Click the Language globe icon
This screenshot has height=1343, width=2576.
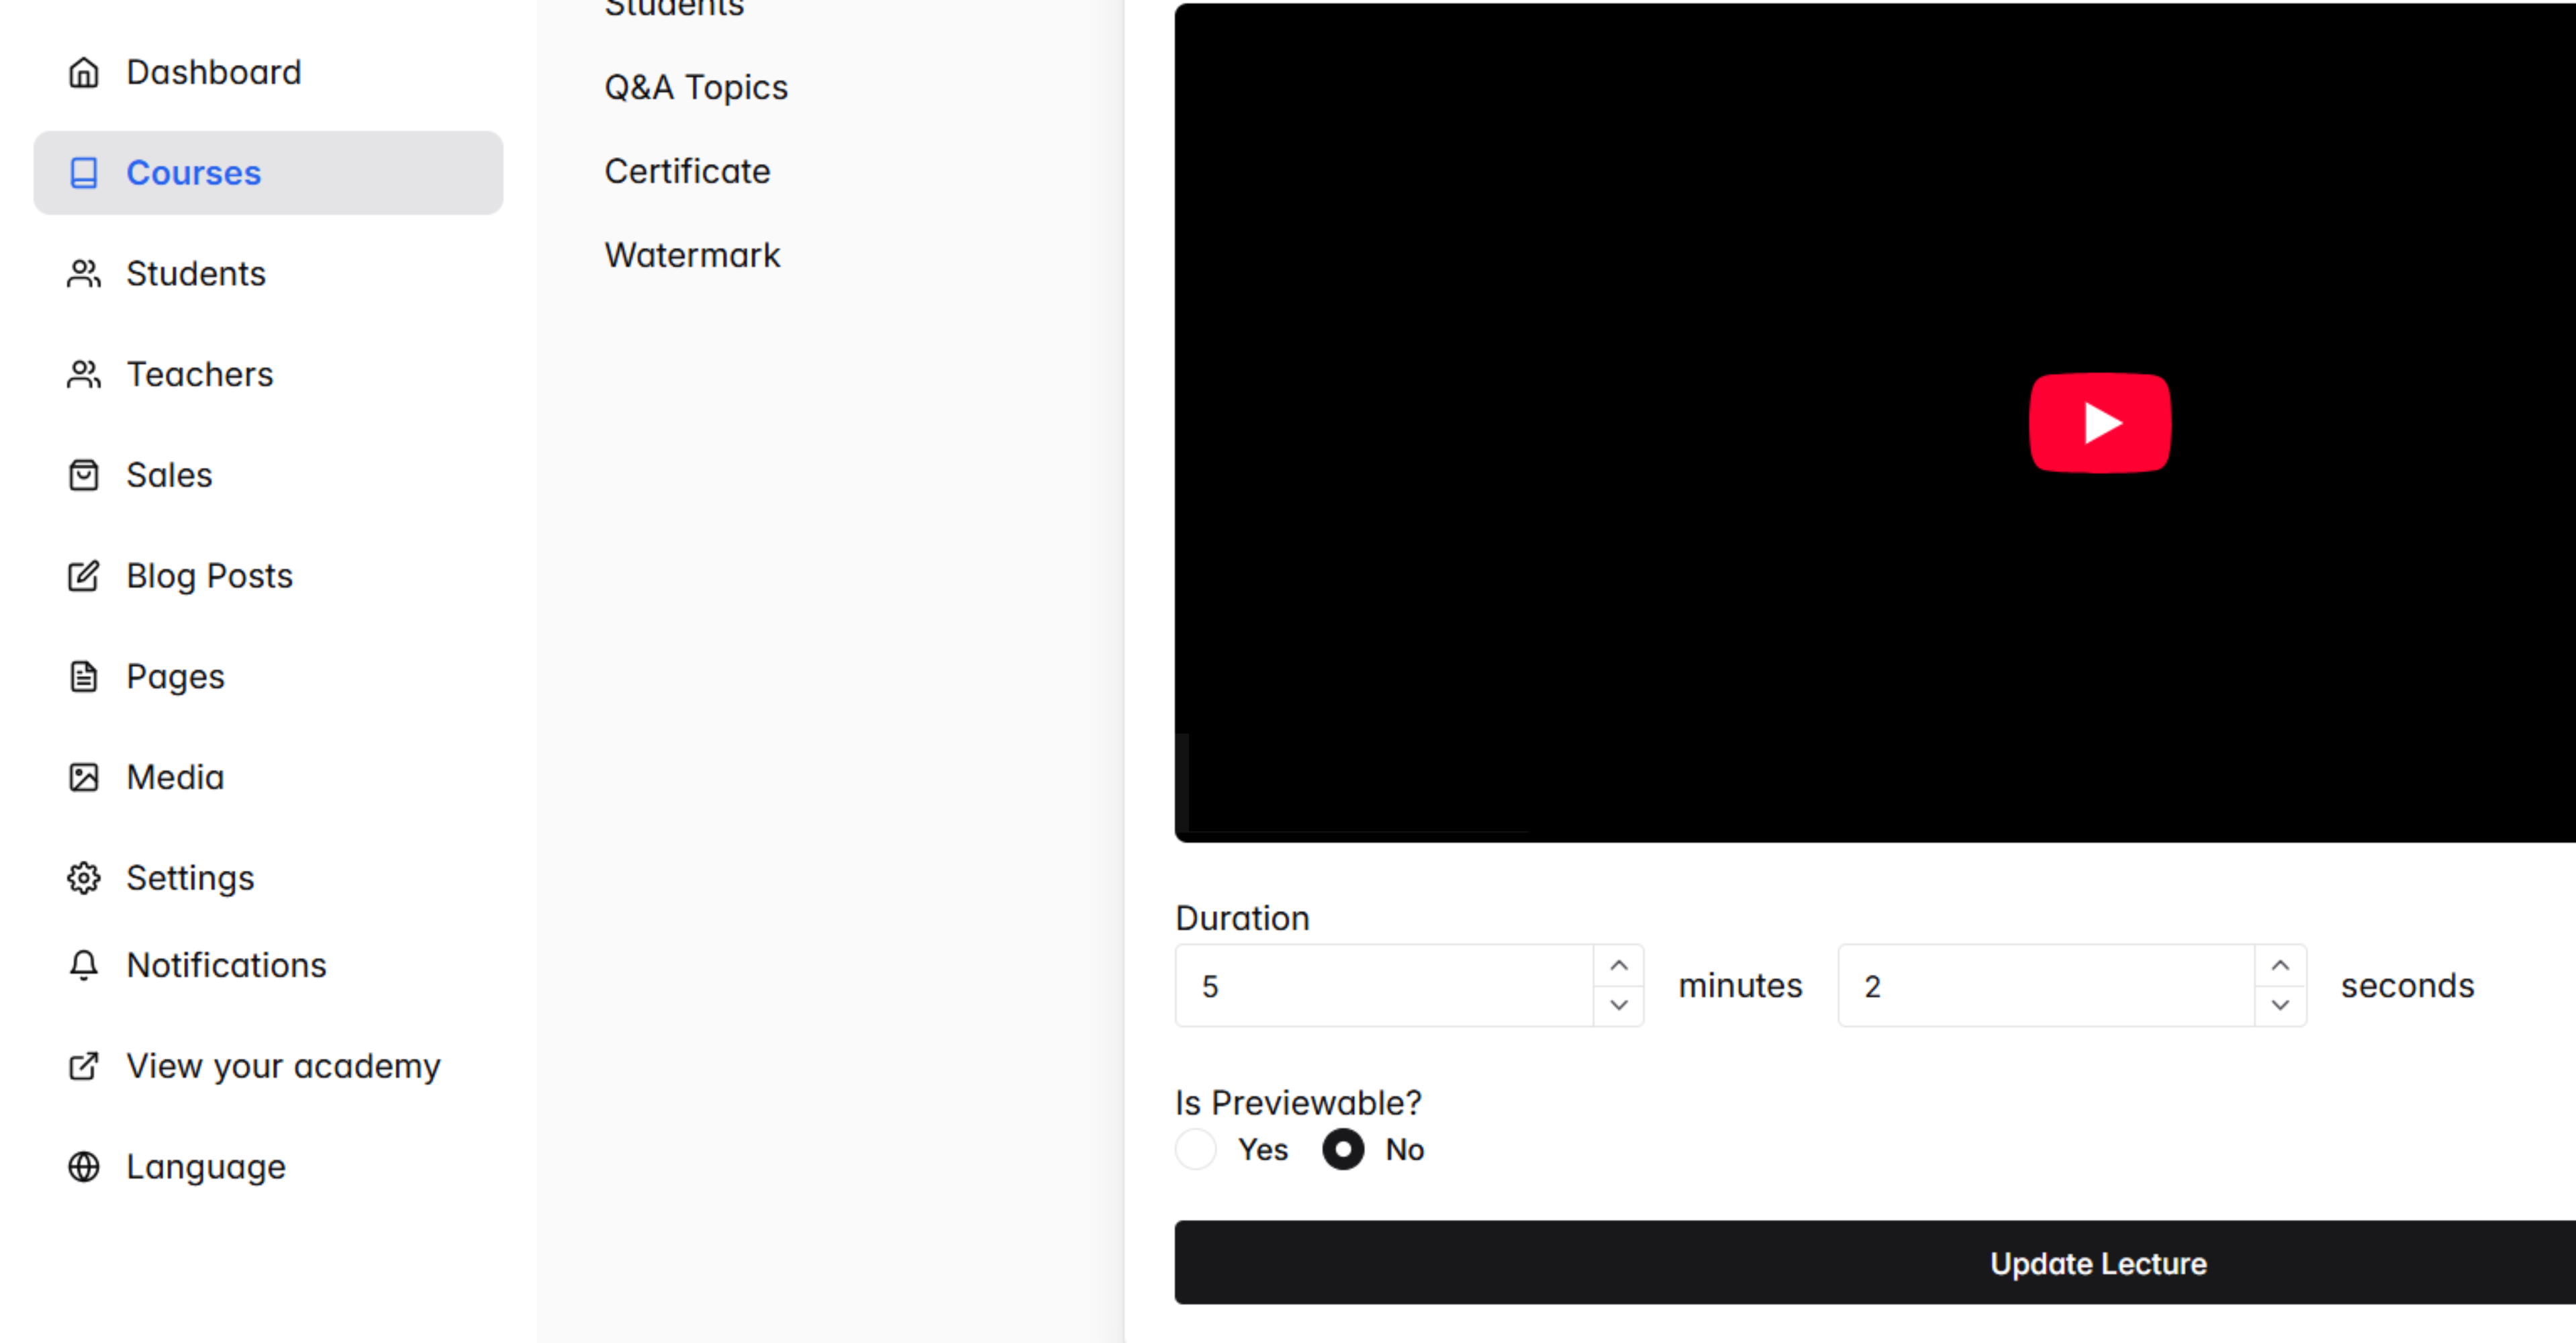(x=84, y=1166)
